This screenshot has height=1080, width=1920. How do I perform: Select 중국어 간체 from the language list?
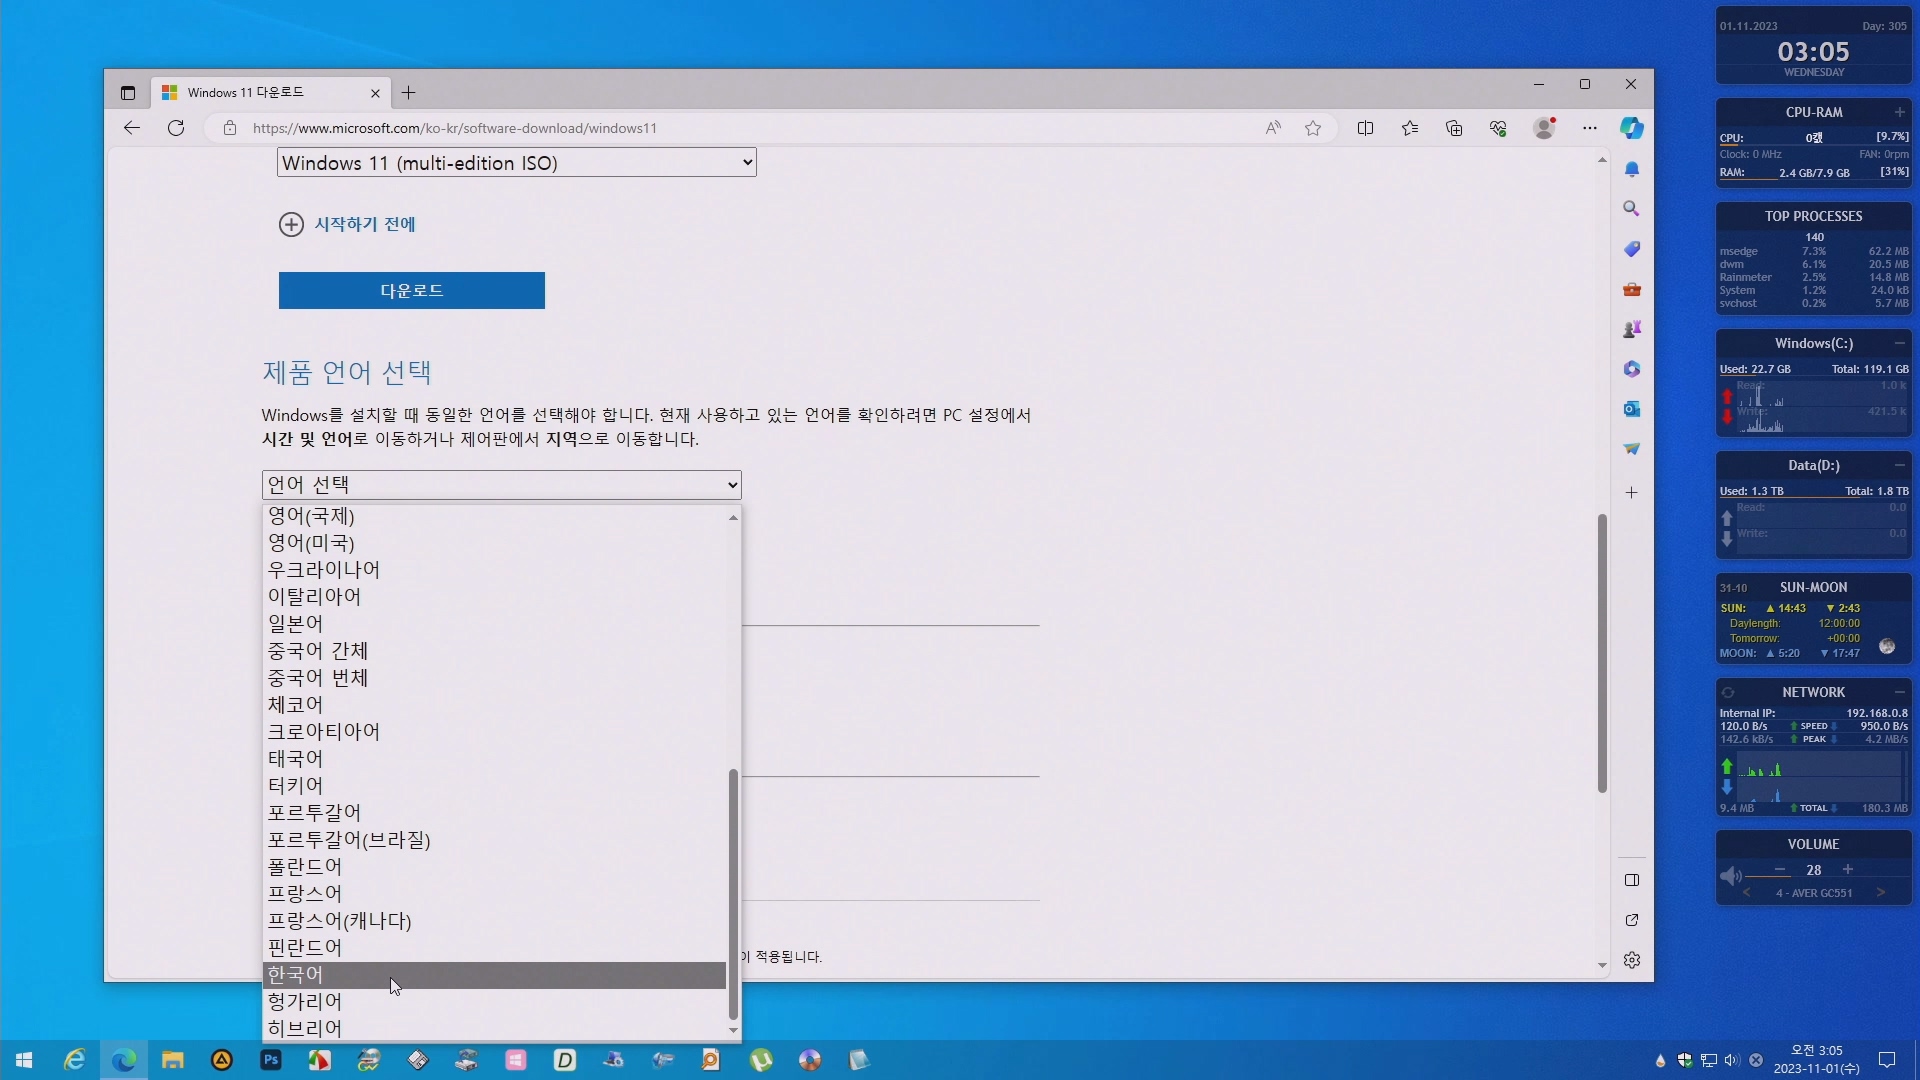(494, 651)
